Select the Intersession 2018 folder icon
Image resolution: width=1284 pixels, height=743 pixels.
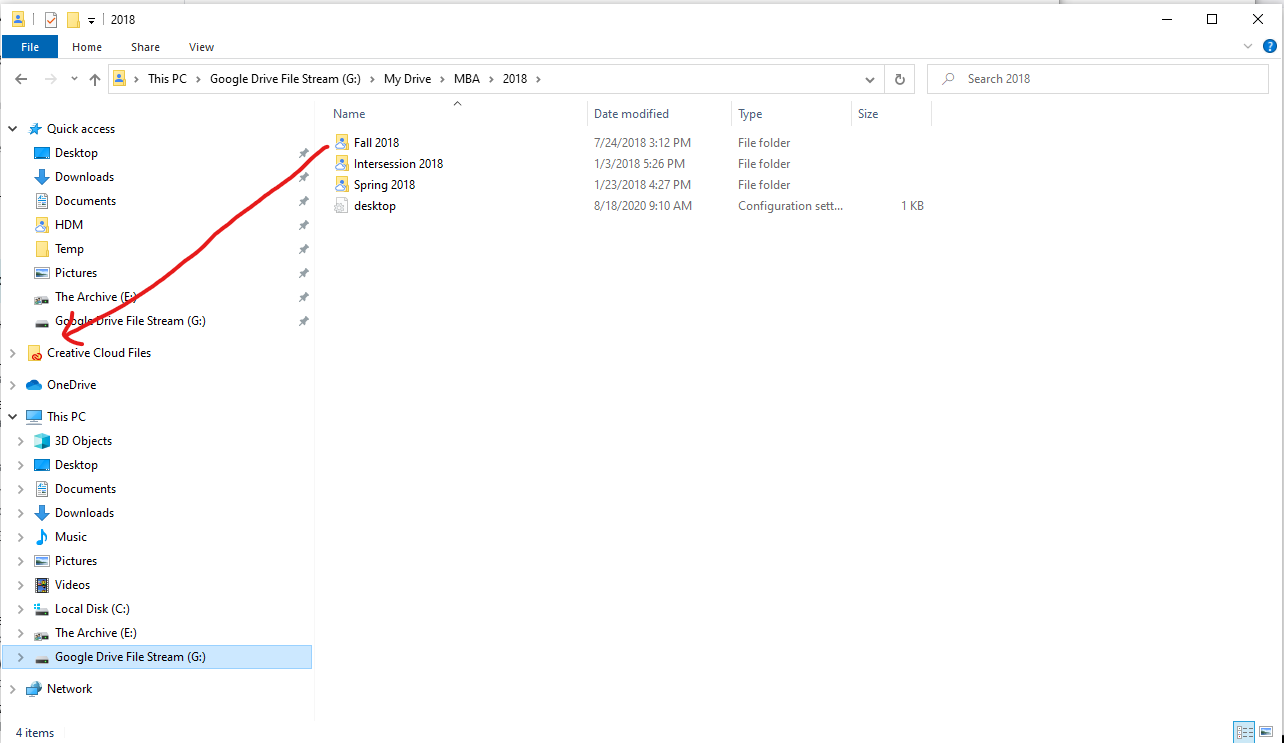pos(341,164)
